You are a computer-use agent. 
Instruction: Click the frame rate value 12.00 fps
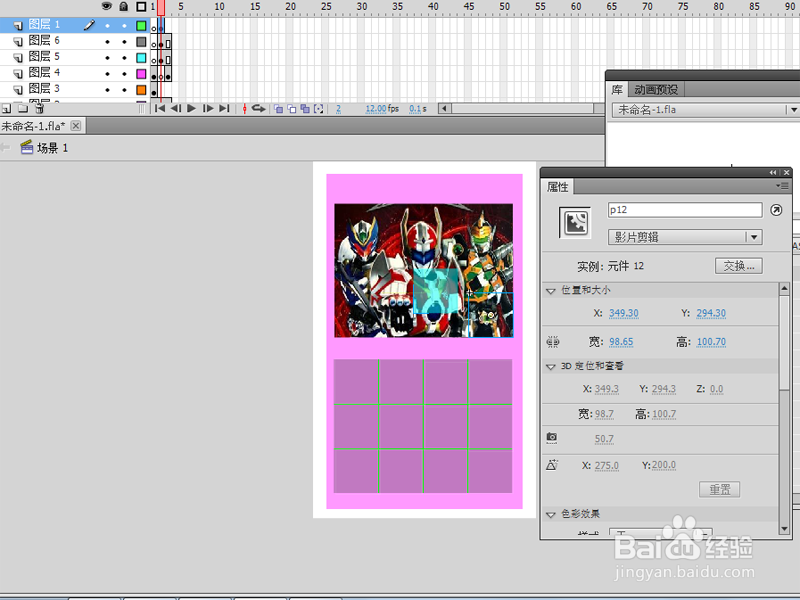[x=382, y=109]
